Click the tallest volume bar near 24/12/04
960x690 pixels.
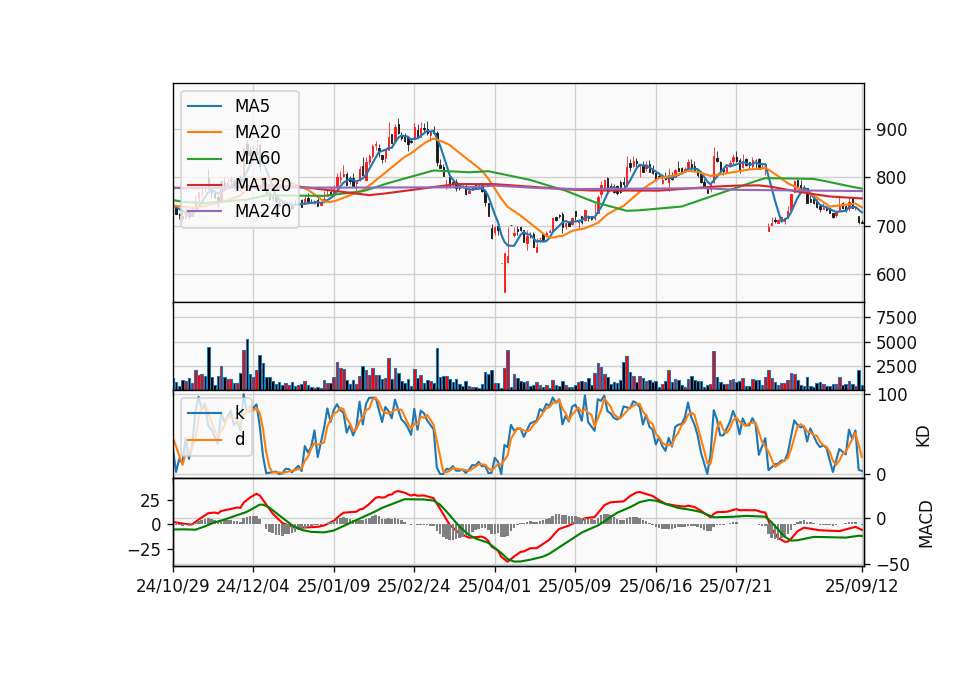point(247,365)
